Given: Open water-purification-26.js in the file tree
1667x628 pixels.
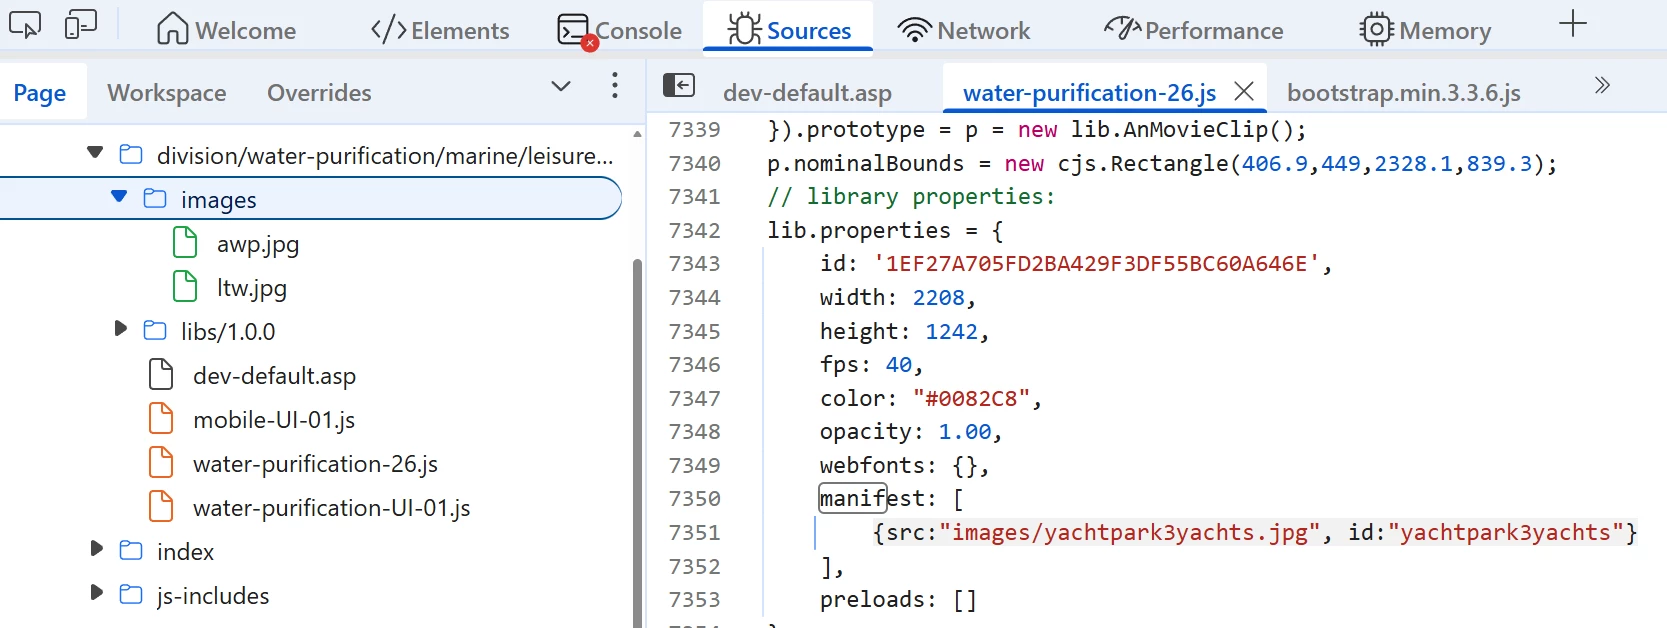Looking at the screenshot, I should click(x=315, y=464).
